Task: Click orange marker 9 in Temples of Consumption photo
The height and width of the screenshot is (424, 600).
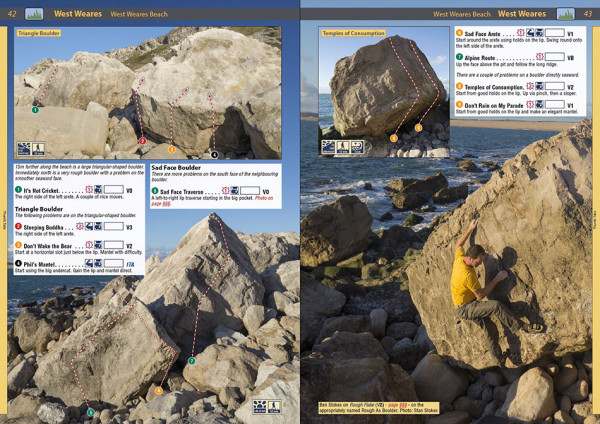Action: click(x=418, y=128)
